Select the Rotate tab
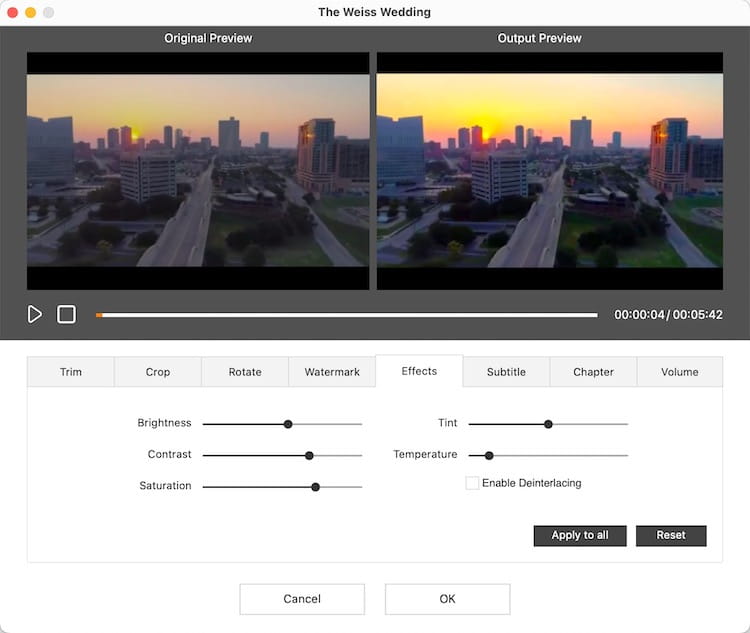Image resolution: width=750 pixels, height=633 pixels. [x=245, y=372]
